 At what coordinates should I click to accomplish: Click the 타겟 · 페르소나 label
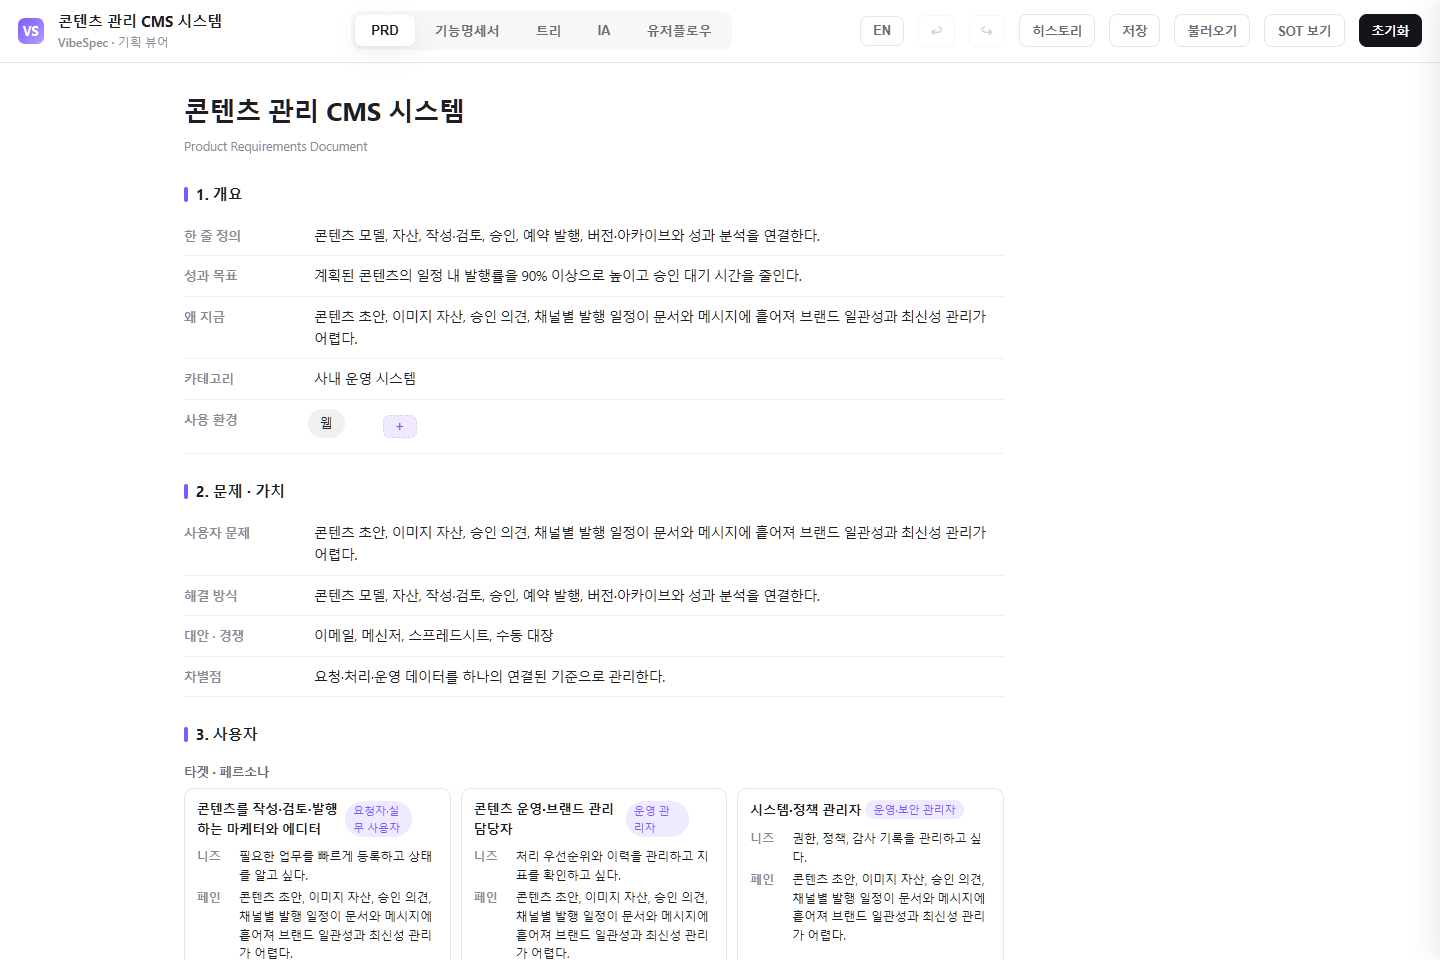(x=227, y=772)
